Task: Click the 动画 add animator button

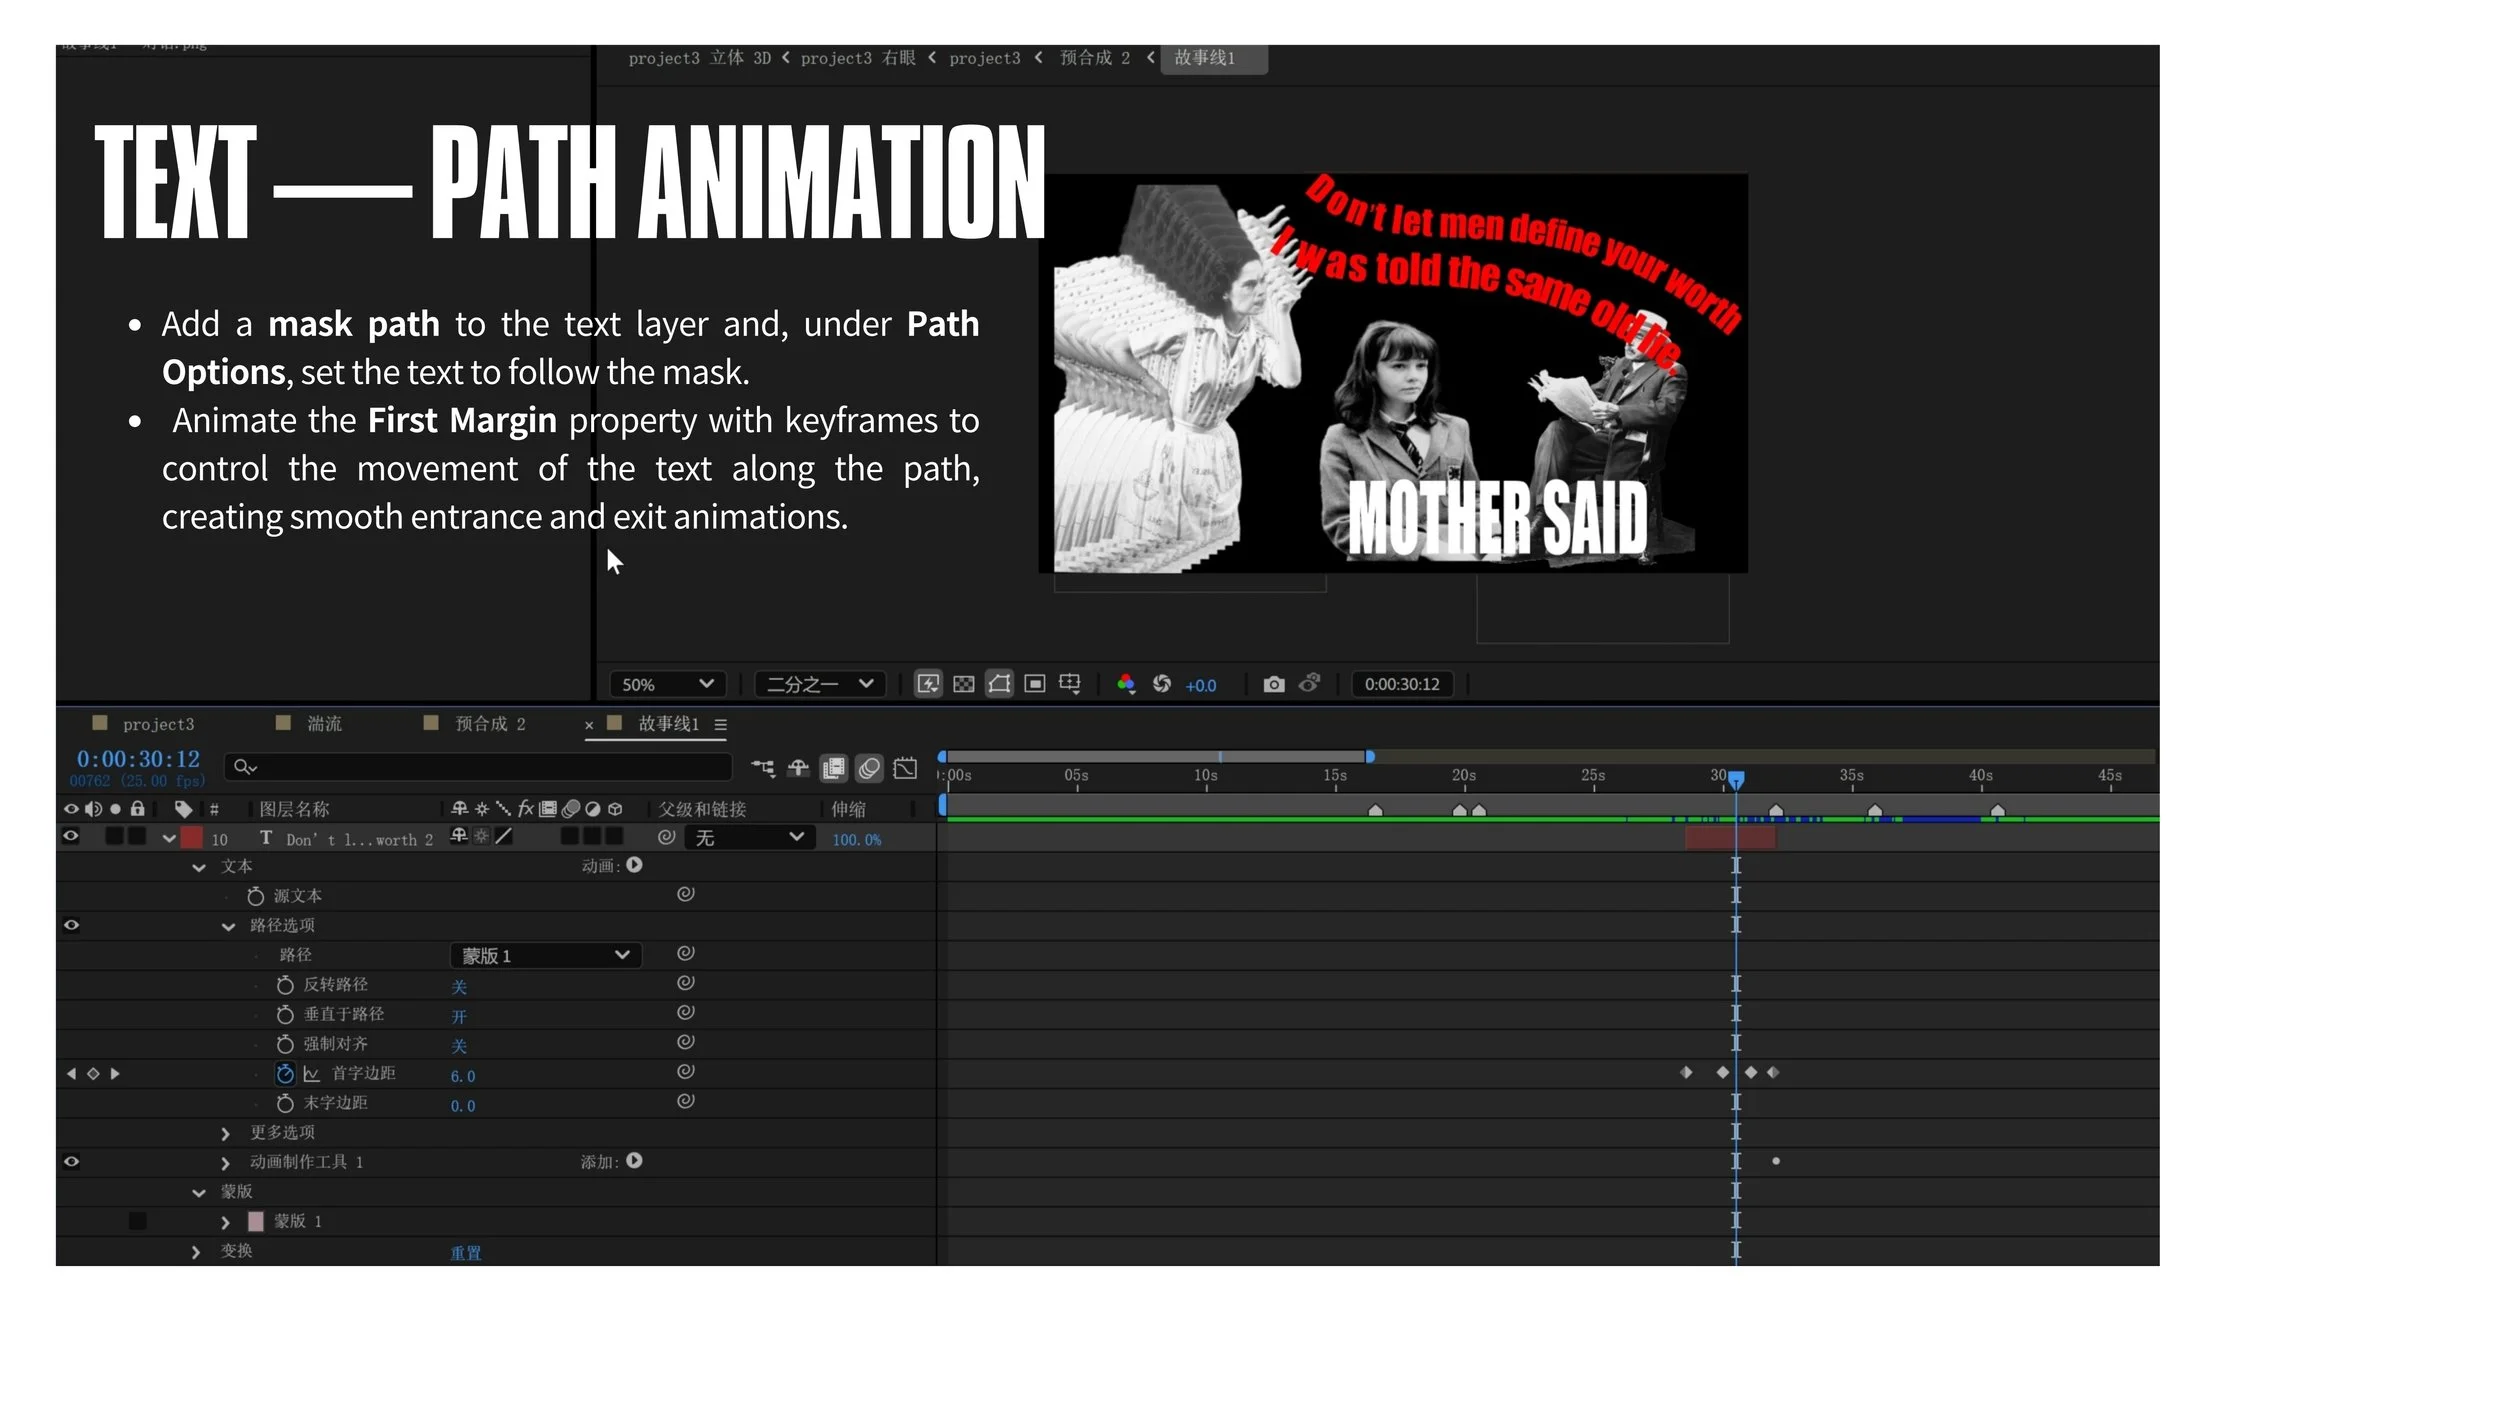Action: (x=634, y=865)
